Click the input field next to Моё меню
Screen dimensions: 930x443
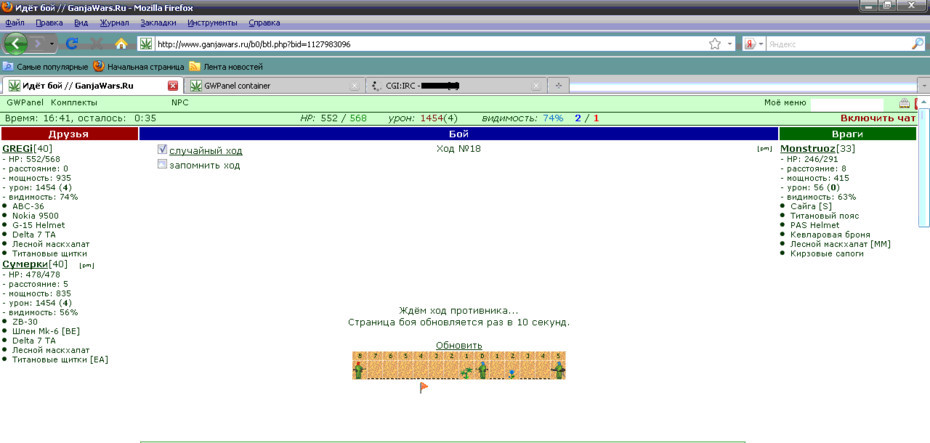point(846,104)
